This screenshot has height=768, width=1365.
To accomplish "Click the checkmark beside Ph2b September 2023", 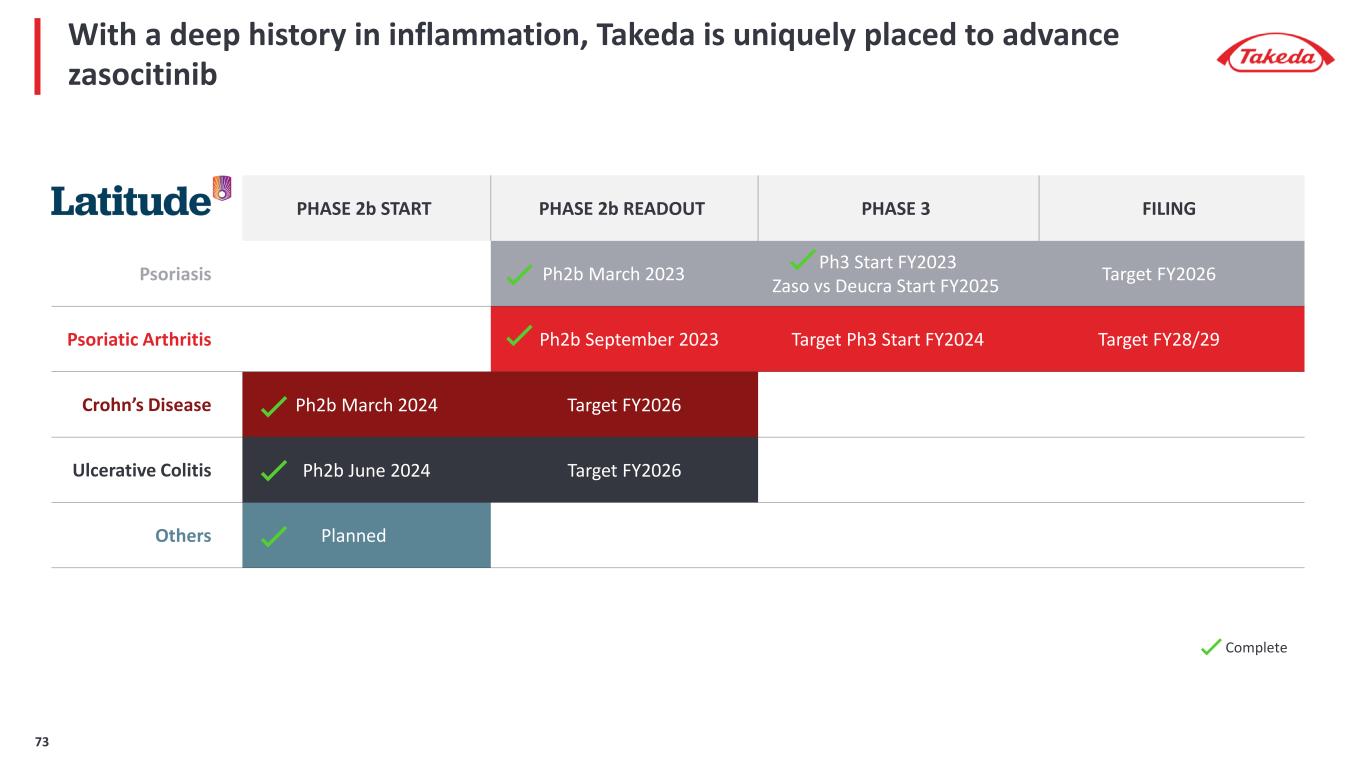I will [x=517, y=339].
